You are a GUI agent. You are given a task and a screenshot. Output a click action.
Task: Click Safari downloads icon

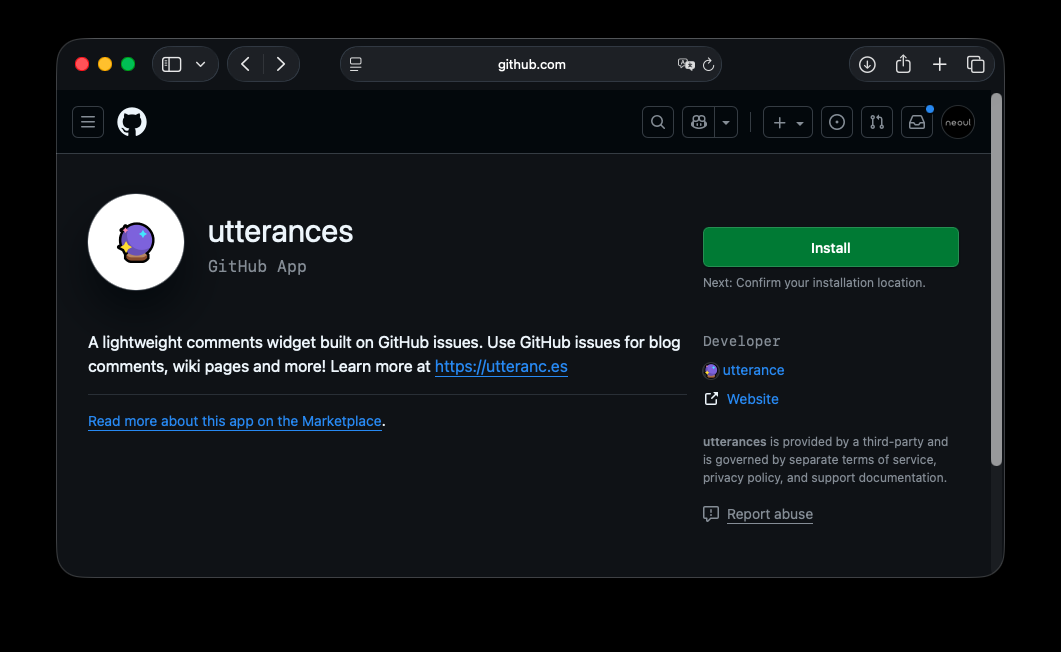pos(867,64)
